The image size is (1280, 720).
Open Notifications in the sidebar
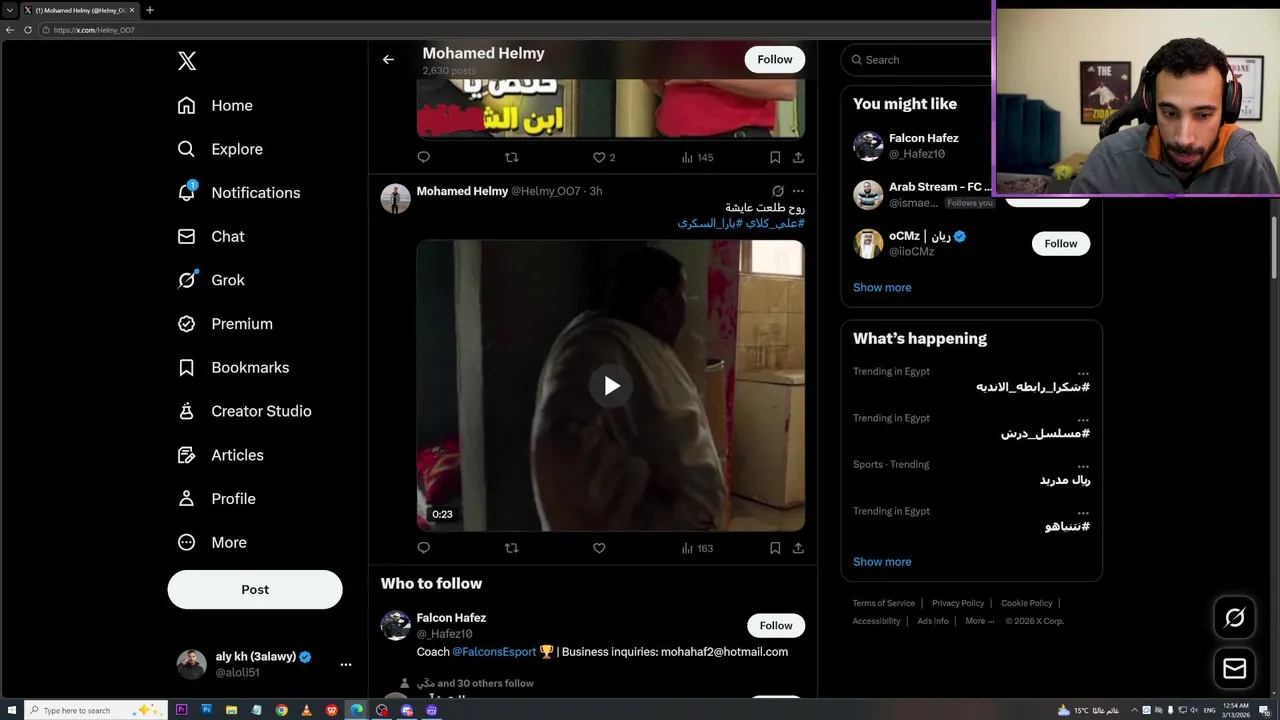(x=239, y=193)
